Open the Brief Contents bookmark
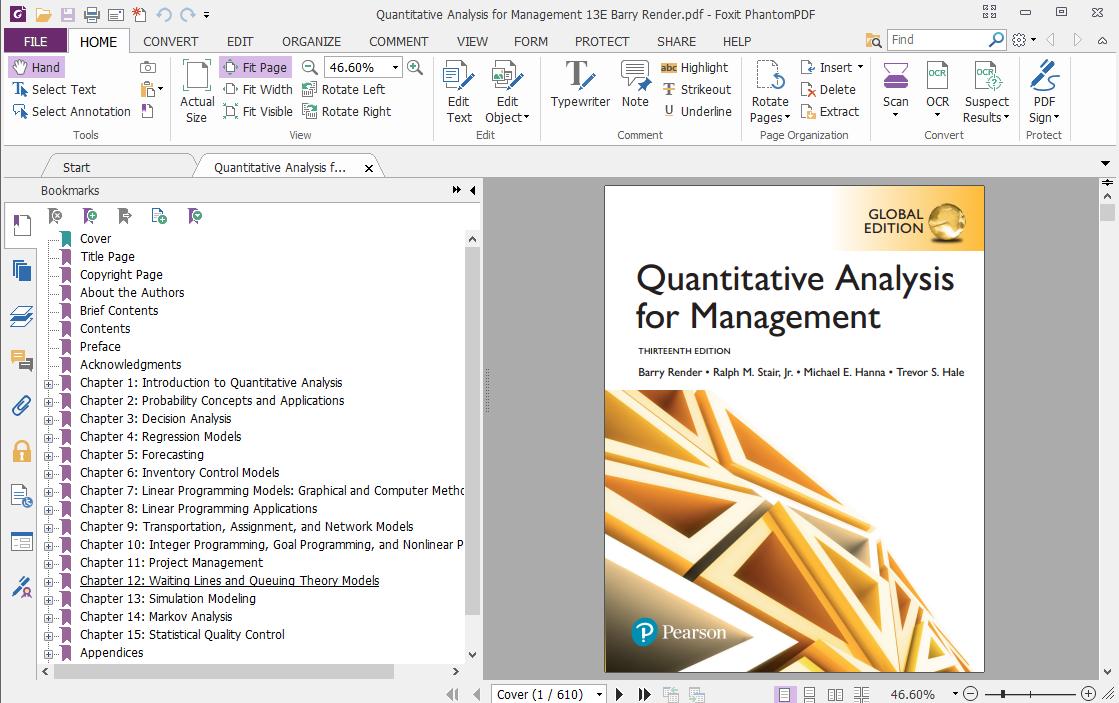The image size is (1119, 703). point(119,311)
